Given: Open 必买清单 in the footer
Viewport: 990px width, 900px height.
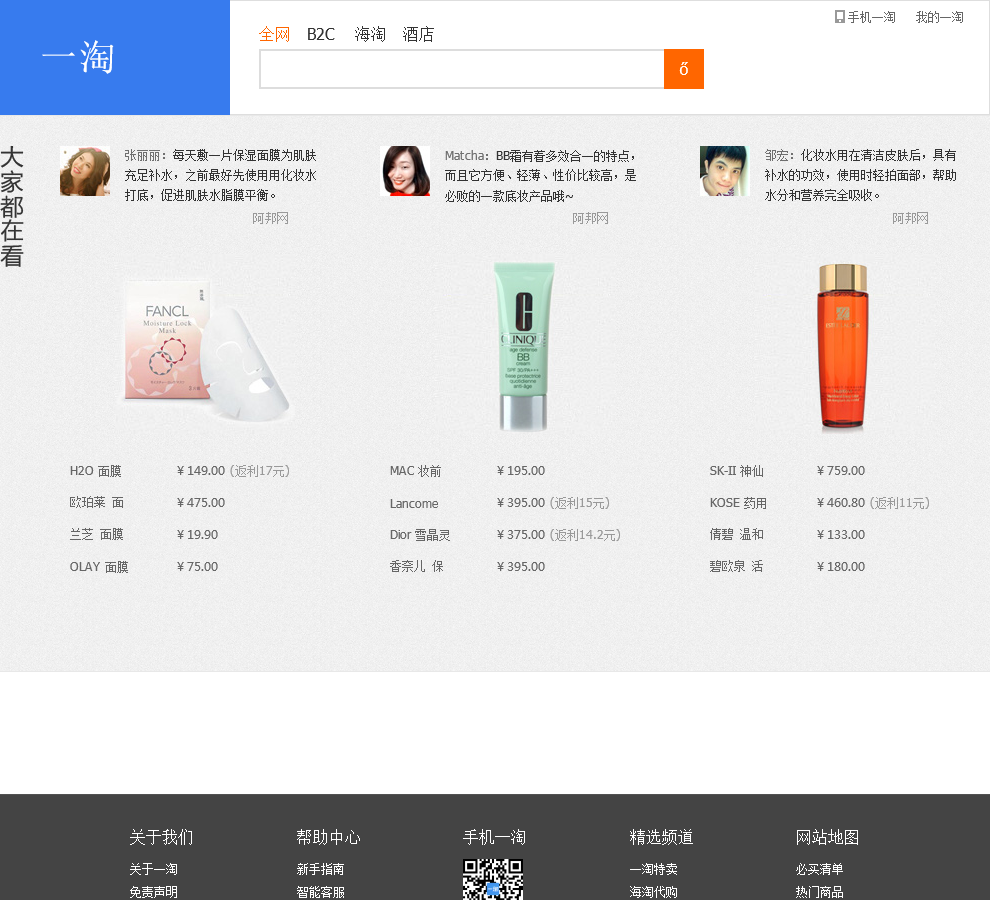Looking at the screenshot, I should [820, 869].
